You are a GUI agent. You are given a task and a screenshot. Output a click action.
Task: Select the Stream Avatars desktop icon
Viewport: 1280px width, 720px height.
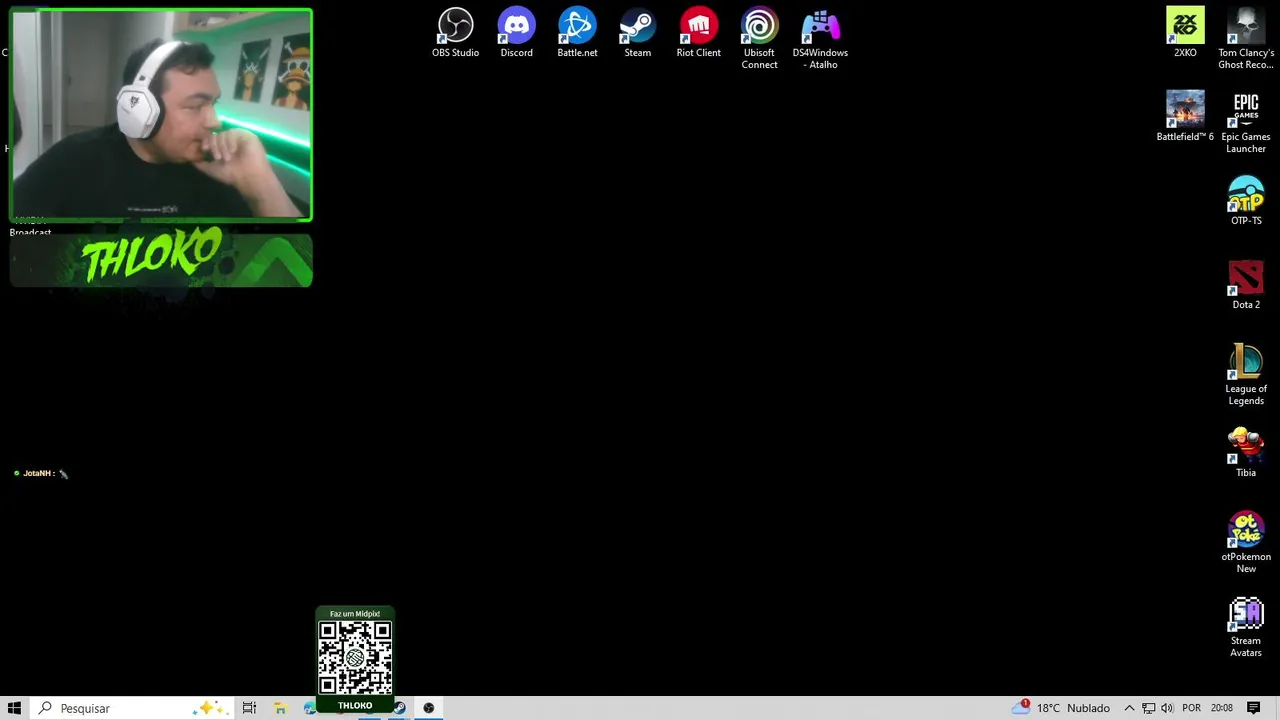pyautogui.click(x=1246, y=627)
